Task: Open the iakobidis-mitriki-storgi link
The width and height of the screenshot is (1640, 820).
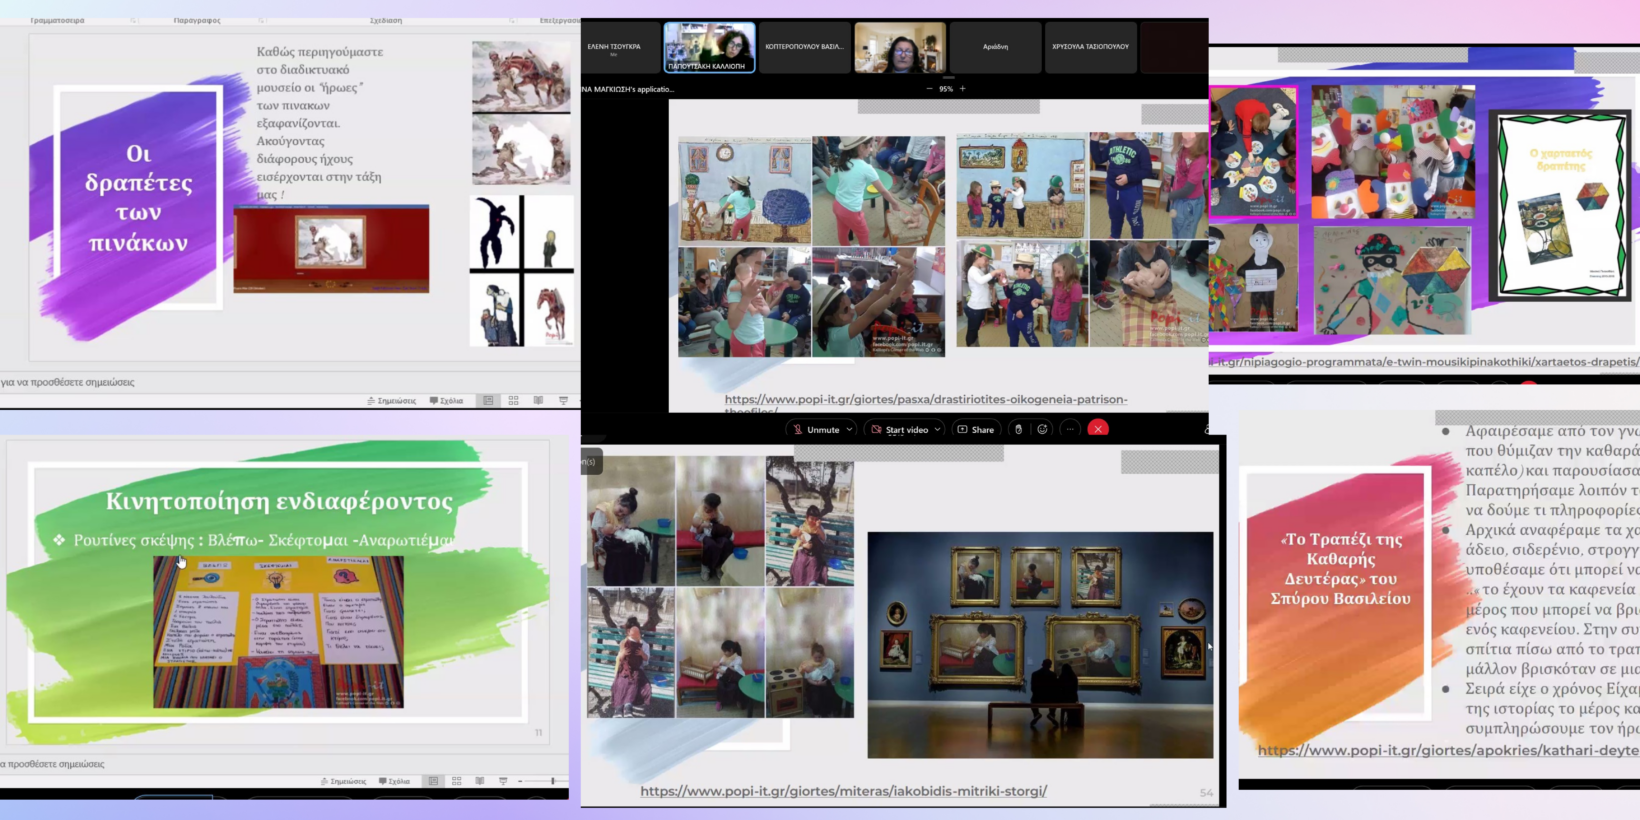Action: [x=843, y=791]
